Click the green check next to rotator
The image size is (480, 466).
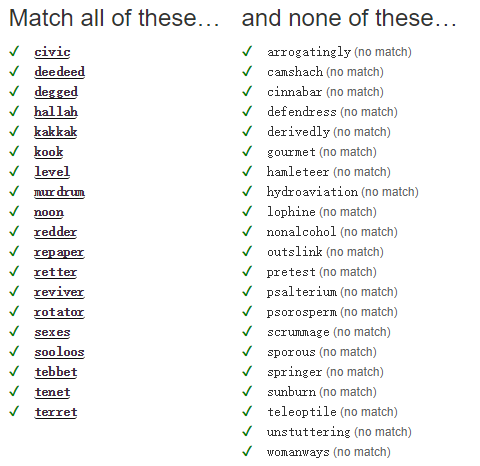pyautogui.click(x=14, y=311)
